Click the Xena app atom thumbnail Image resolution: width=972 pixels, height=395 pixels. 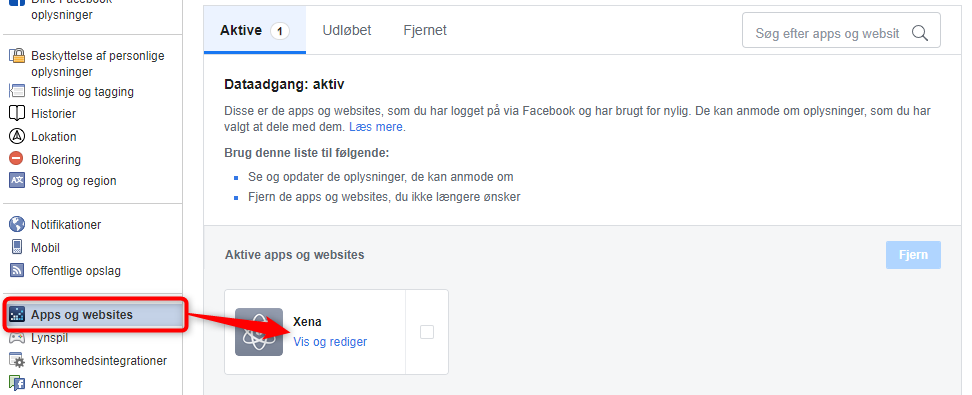point(259,332)
